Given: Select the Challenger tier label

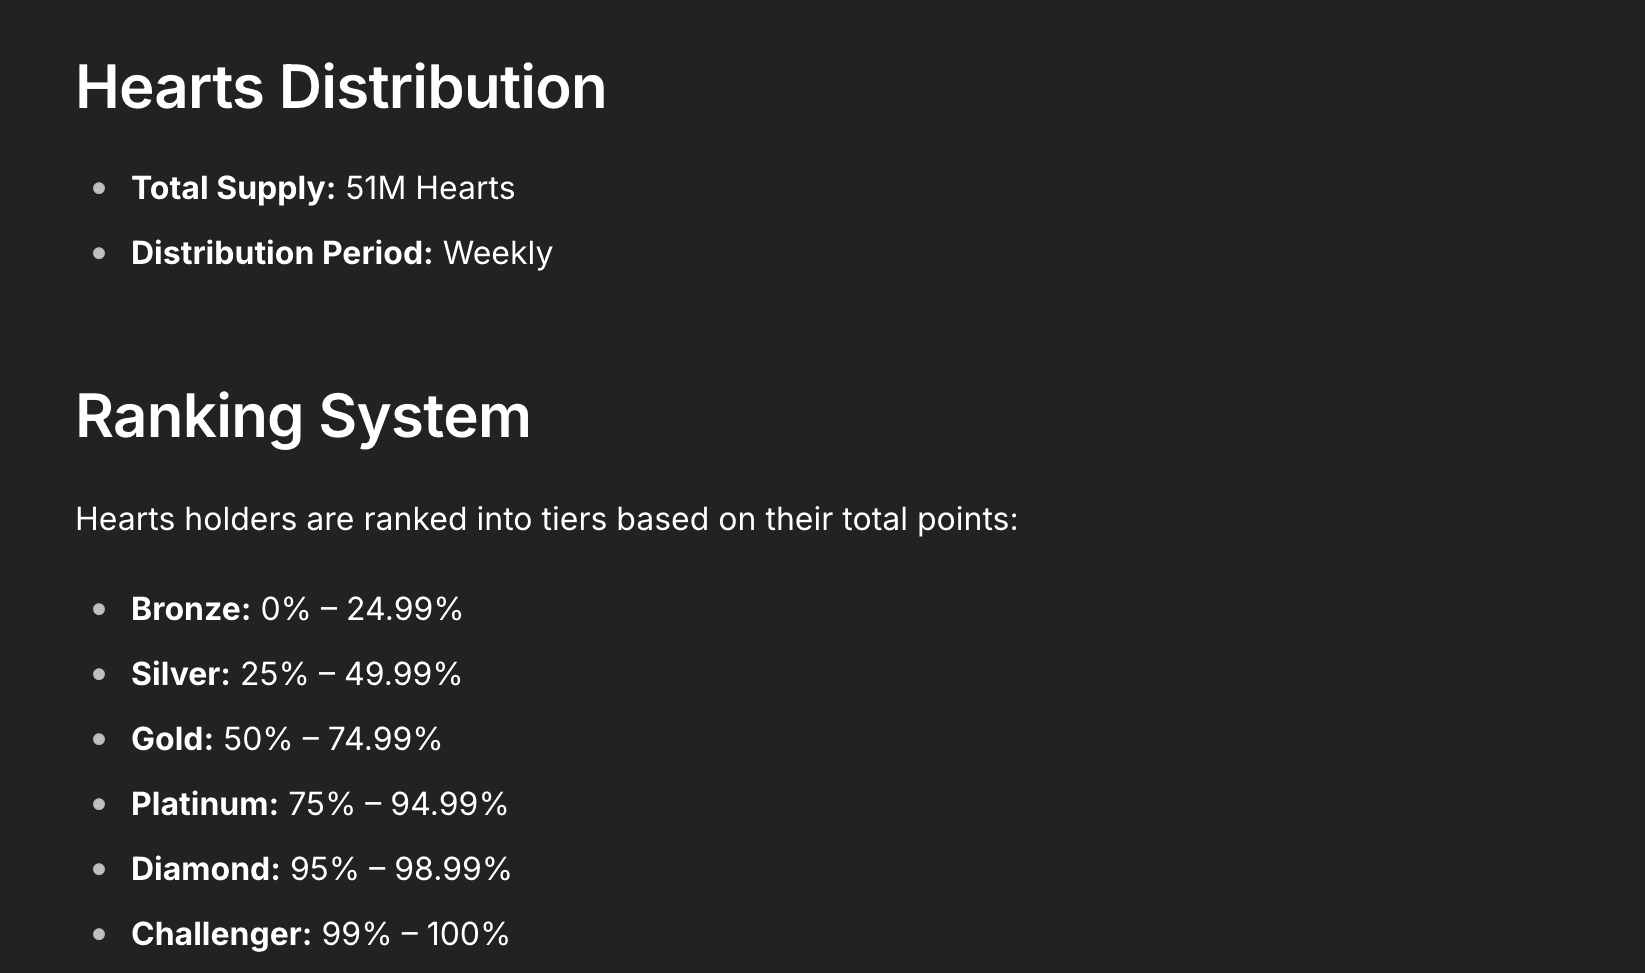Looking at the screenshot, I should pyautogui.click(x=222, y=934).
